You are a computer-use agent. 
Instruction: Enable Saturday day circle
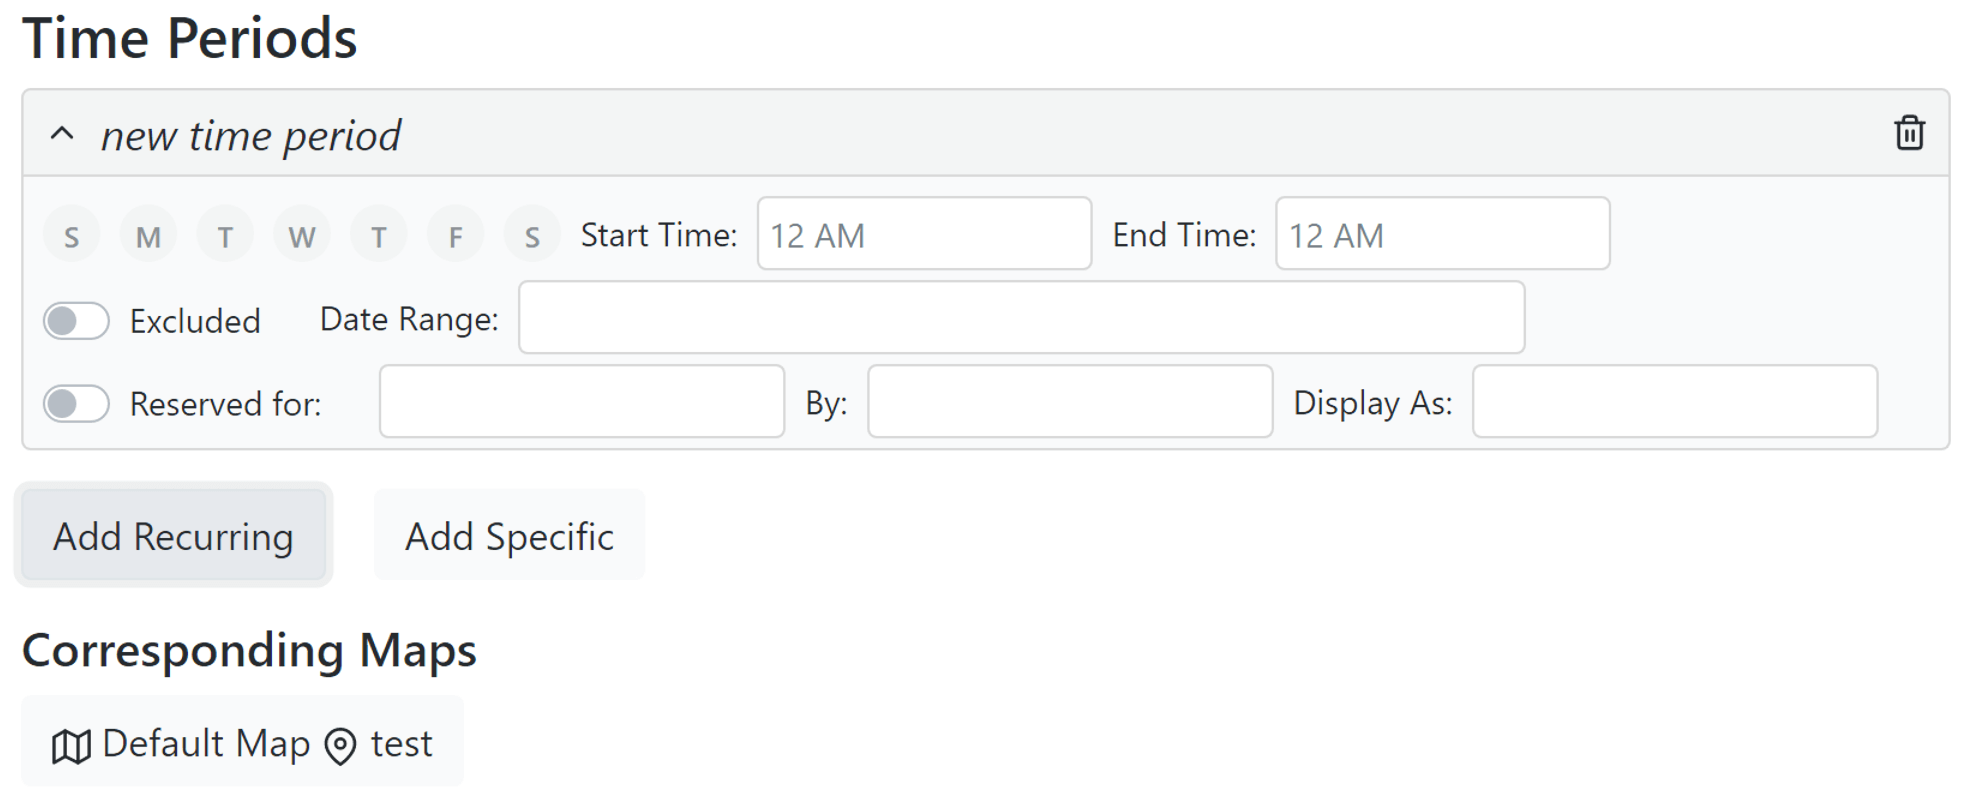[x=532, y=236]
